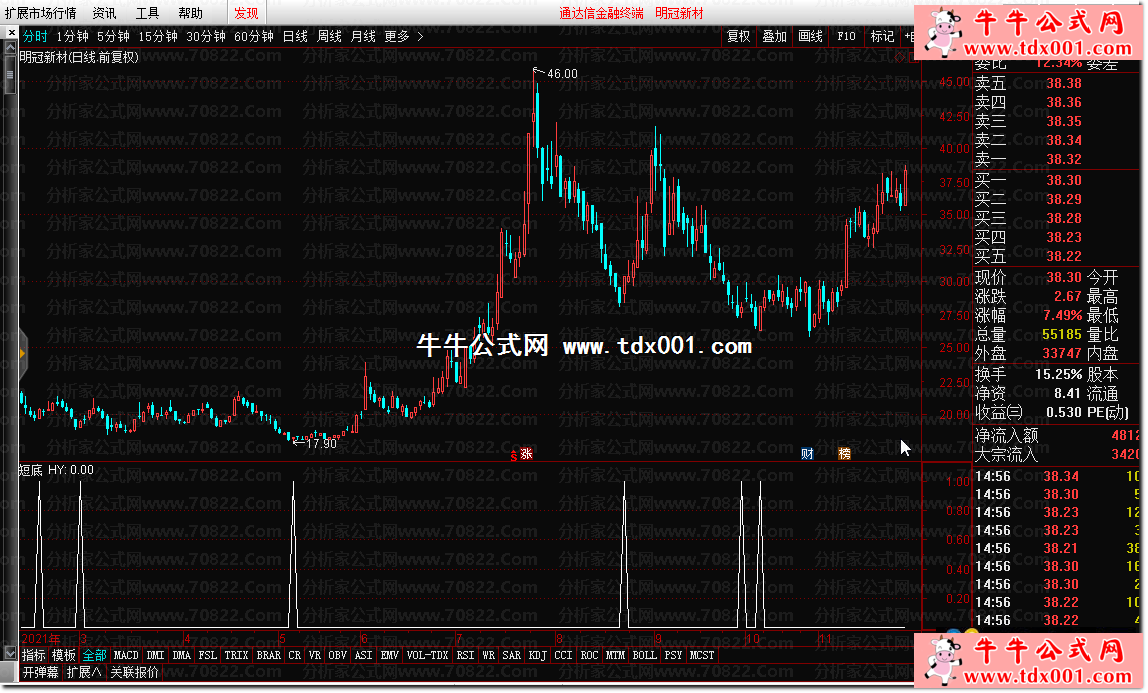Apply the RSI indicator
The image size is (1148, 693).
(x=466, y=655)
